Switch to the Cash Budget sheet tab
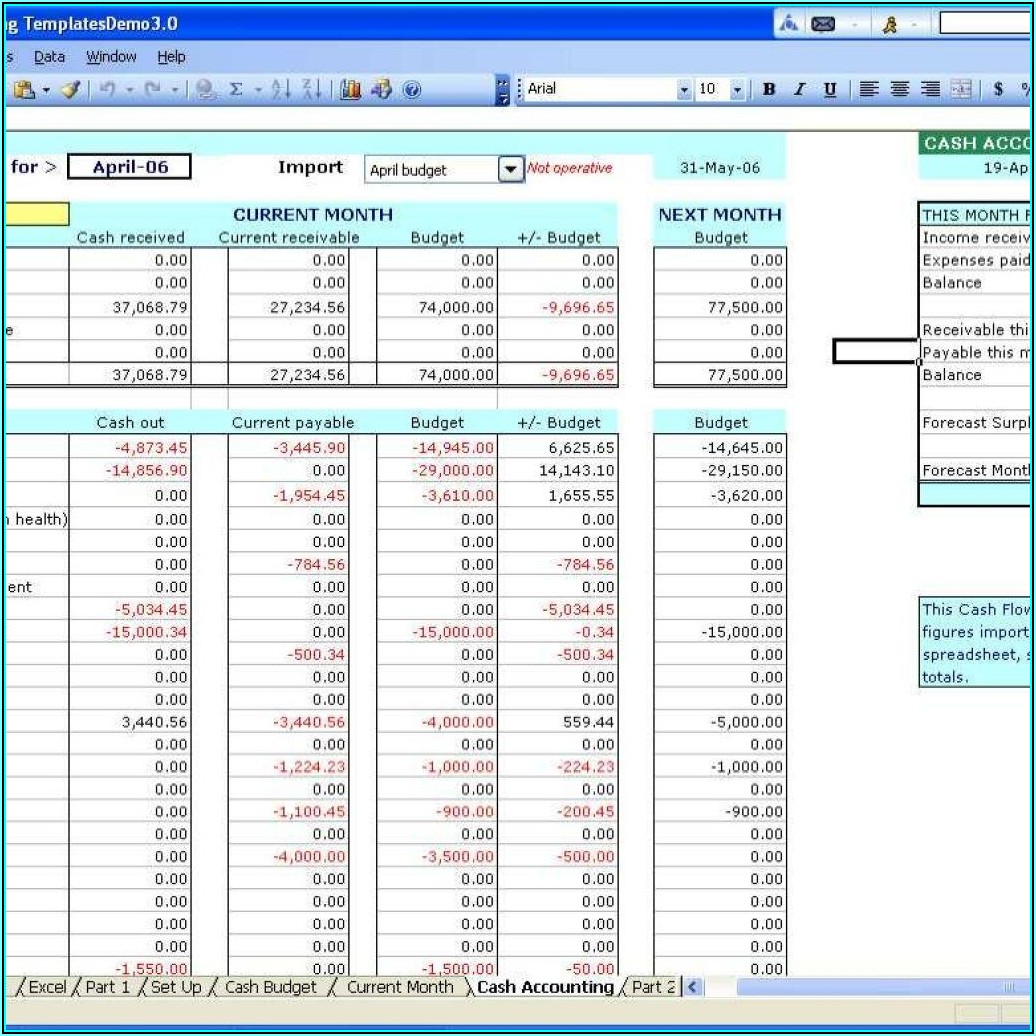1036x1036 pixels. 270,987
